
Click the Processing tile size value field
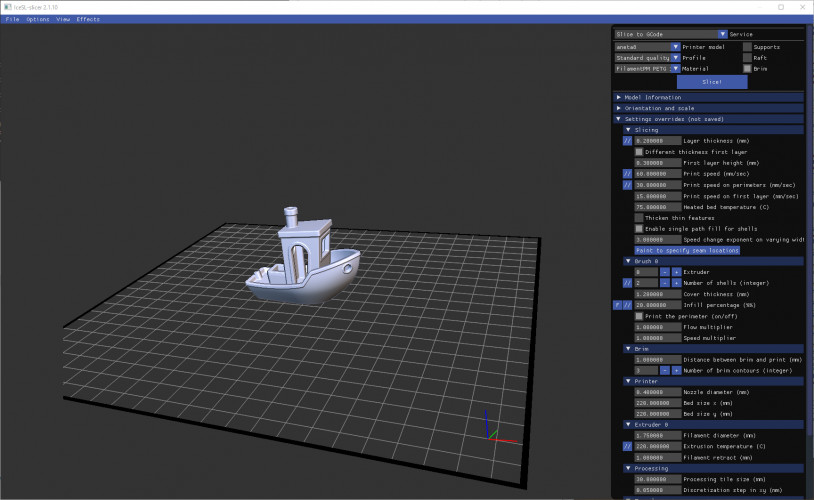coord(658,479)
